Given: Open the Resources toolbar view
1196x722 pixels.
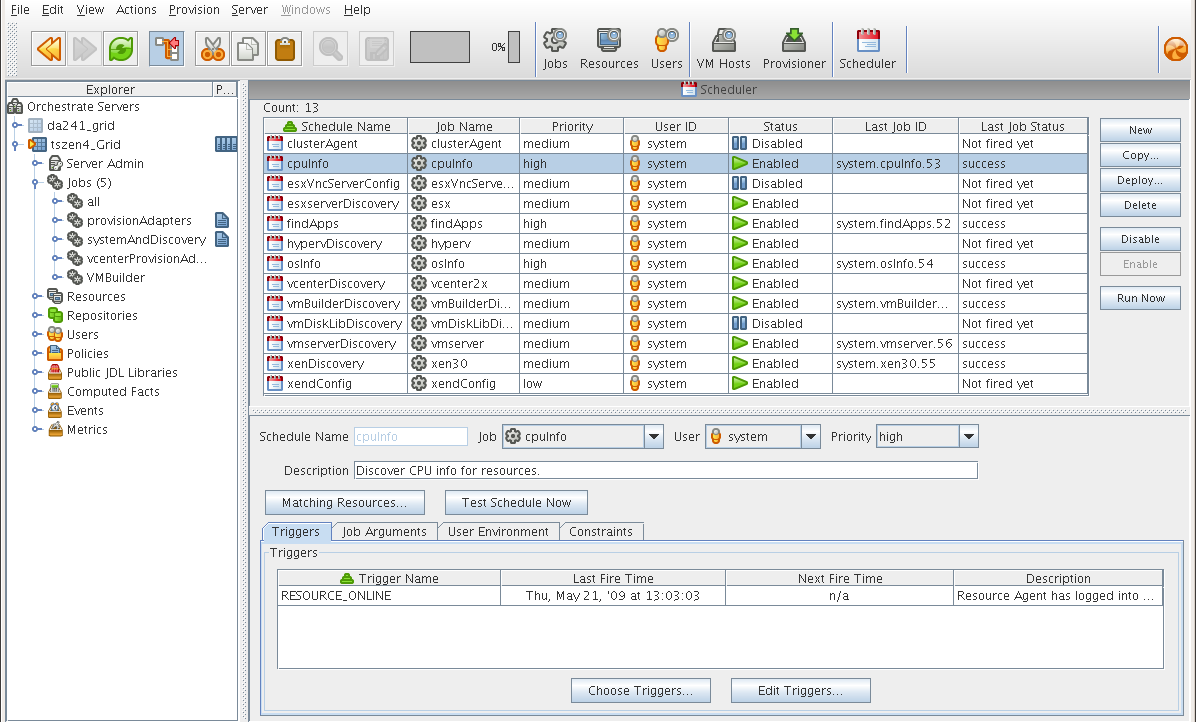Looking at the screenshot, I should tap(609, 46).
